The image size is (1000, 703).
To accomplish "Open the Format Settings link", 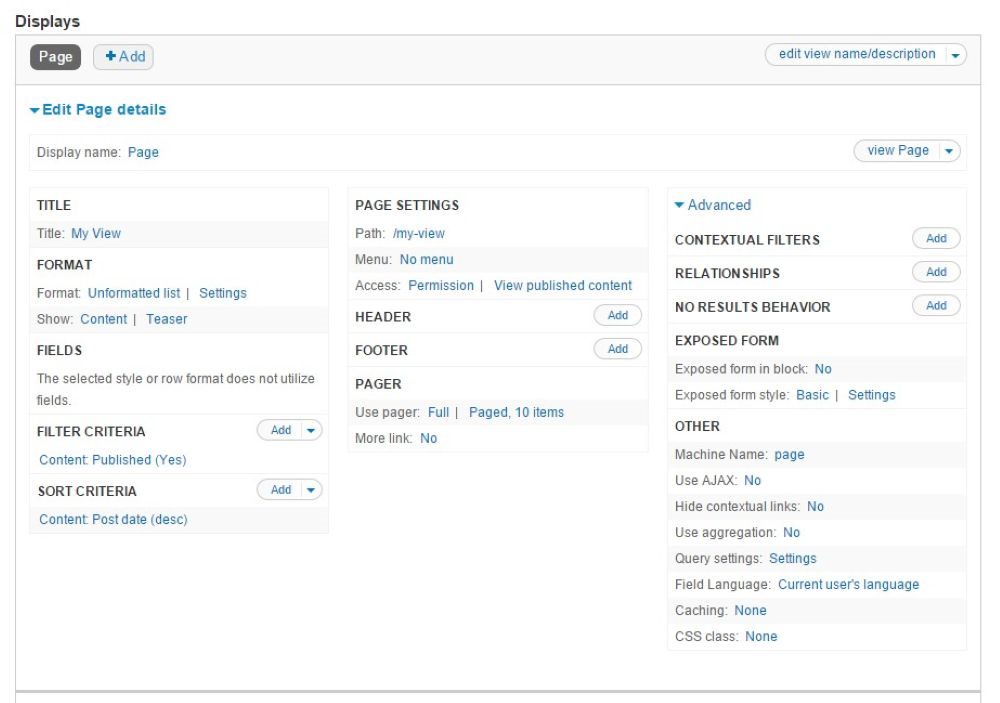I will pyautogui.click(x=223, y=293).
